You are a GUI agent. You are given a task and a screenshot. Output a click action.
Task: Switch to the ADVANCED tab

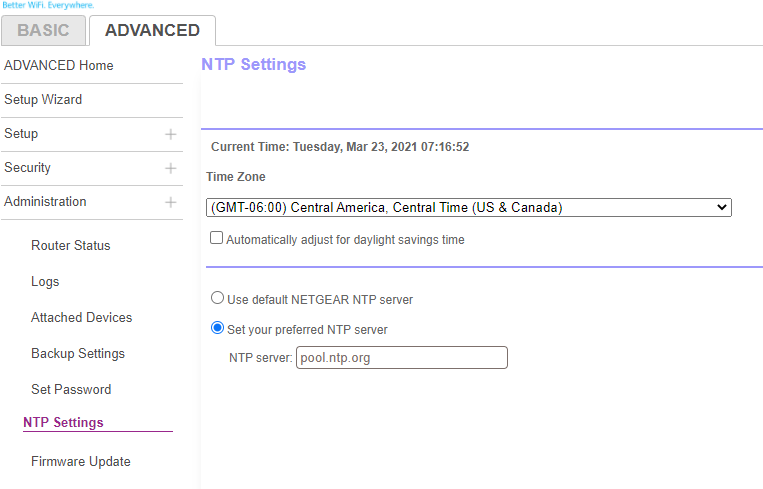click(152, 30)
